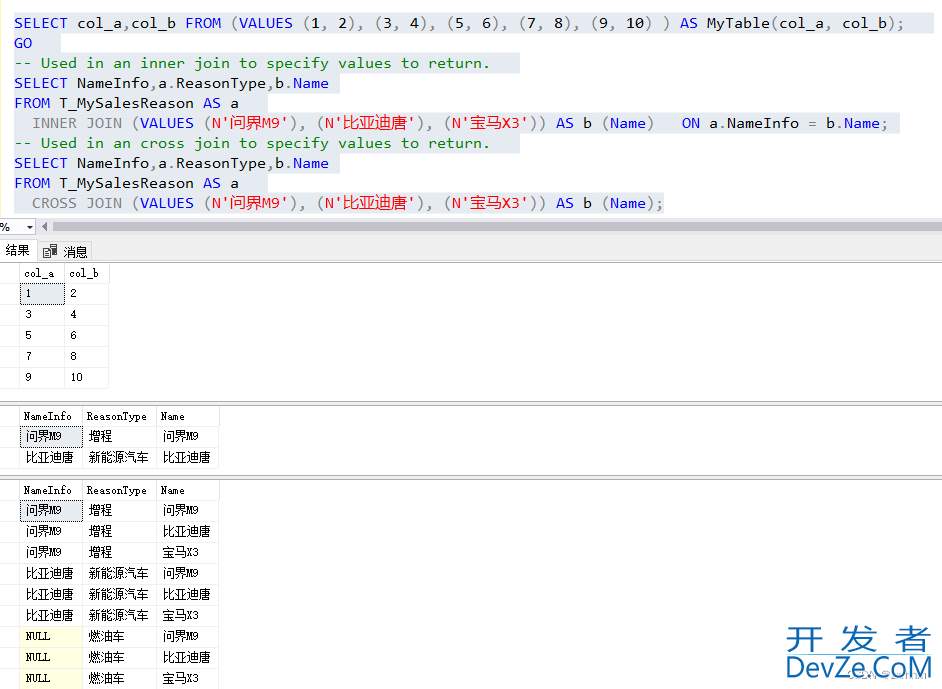The height and width of the screenshot is (689, 942).
Task: Open the zoom percentage dropdown
Action: pos(29,227)
